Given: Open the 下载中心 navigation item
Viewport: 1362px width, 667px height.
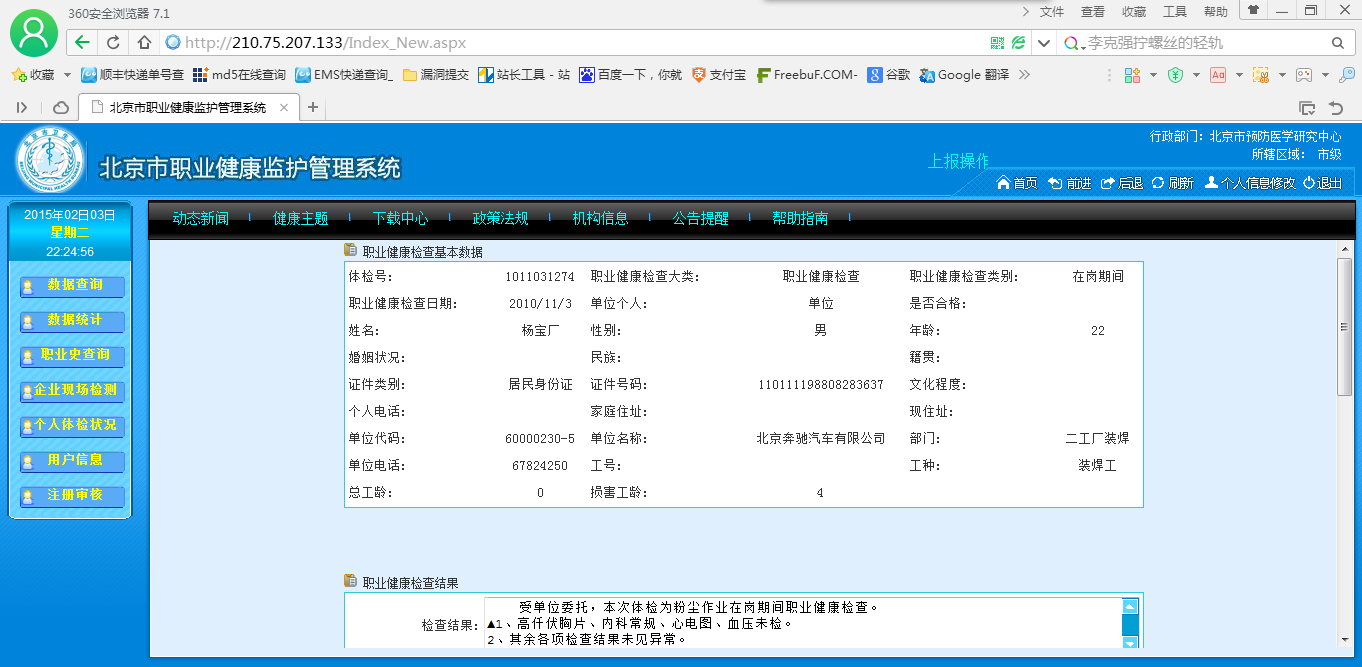Looking at the screenshot, I should click(x=400, y=218).
